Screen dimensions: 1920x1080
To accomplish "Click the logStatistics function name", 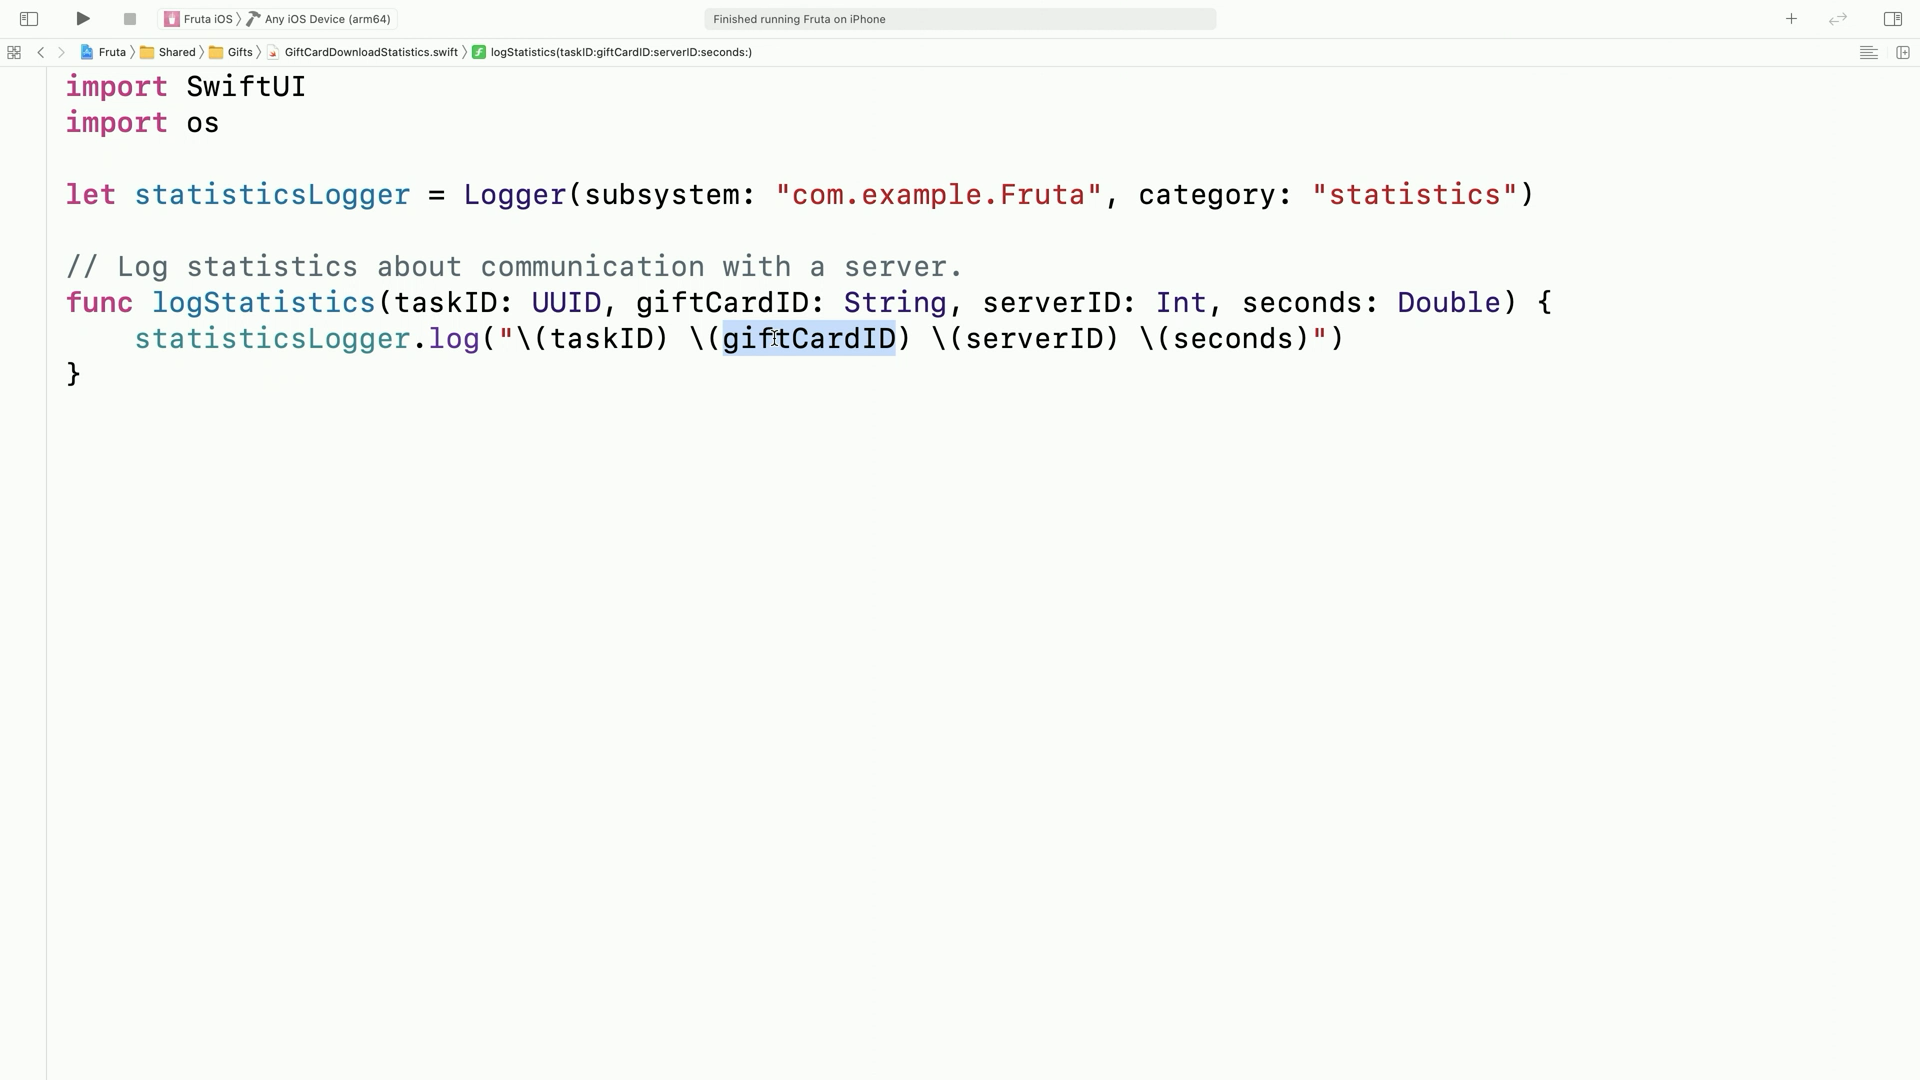I will (x=264, y=303).
